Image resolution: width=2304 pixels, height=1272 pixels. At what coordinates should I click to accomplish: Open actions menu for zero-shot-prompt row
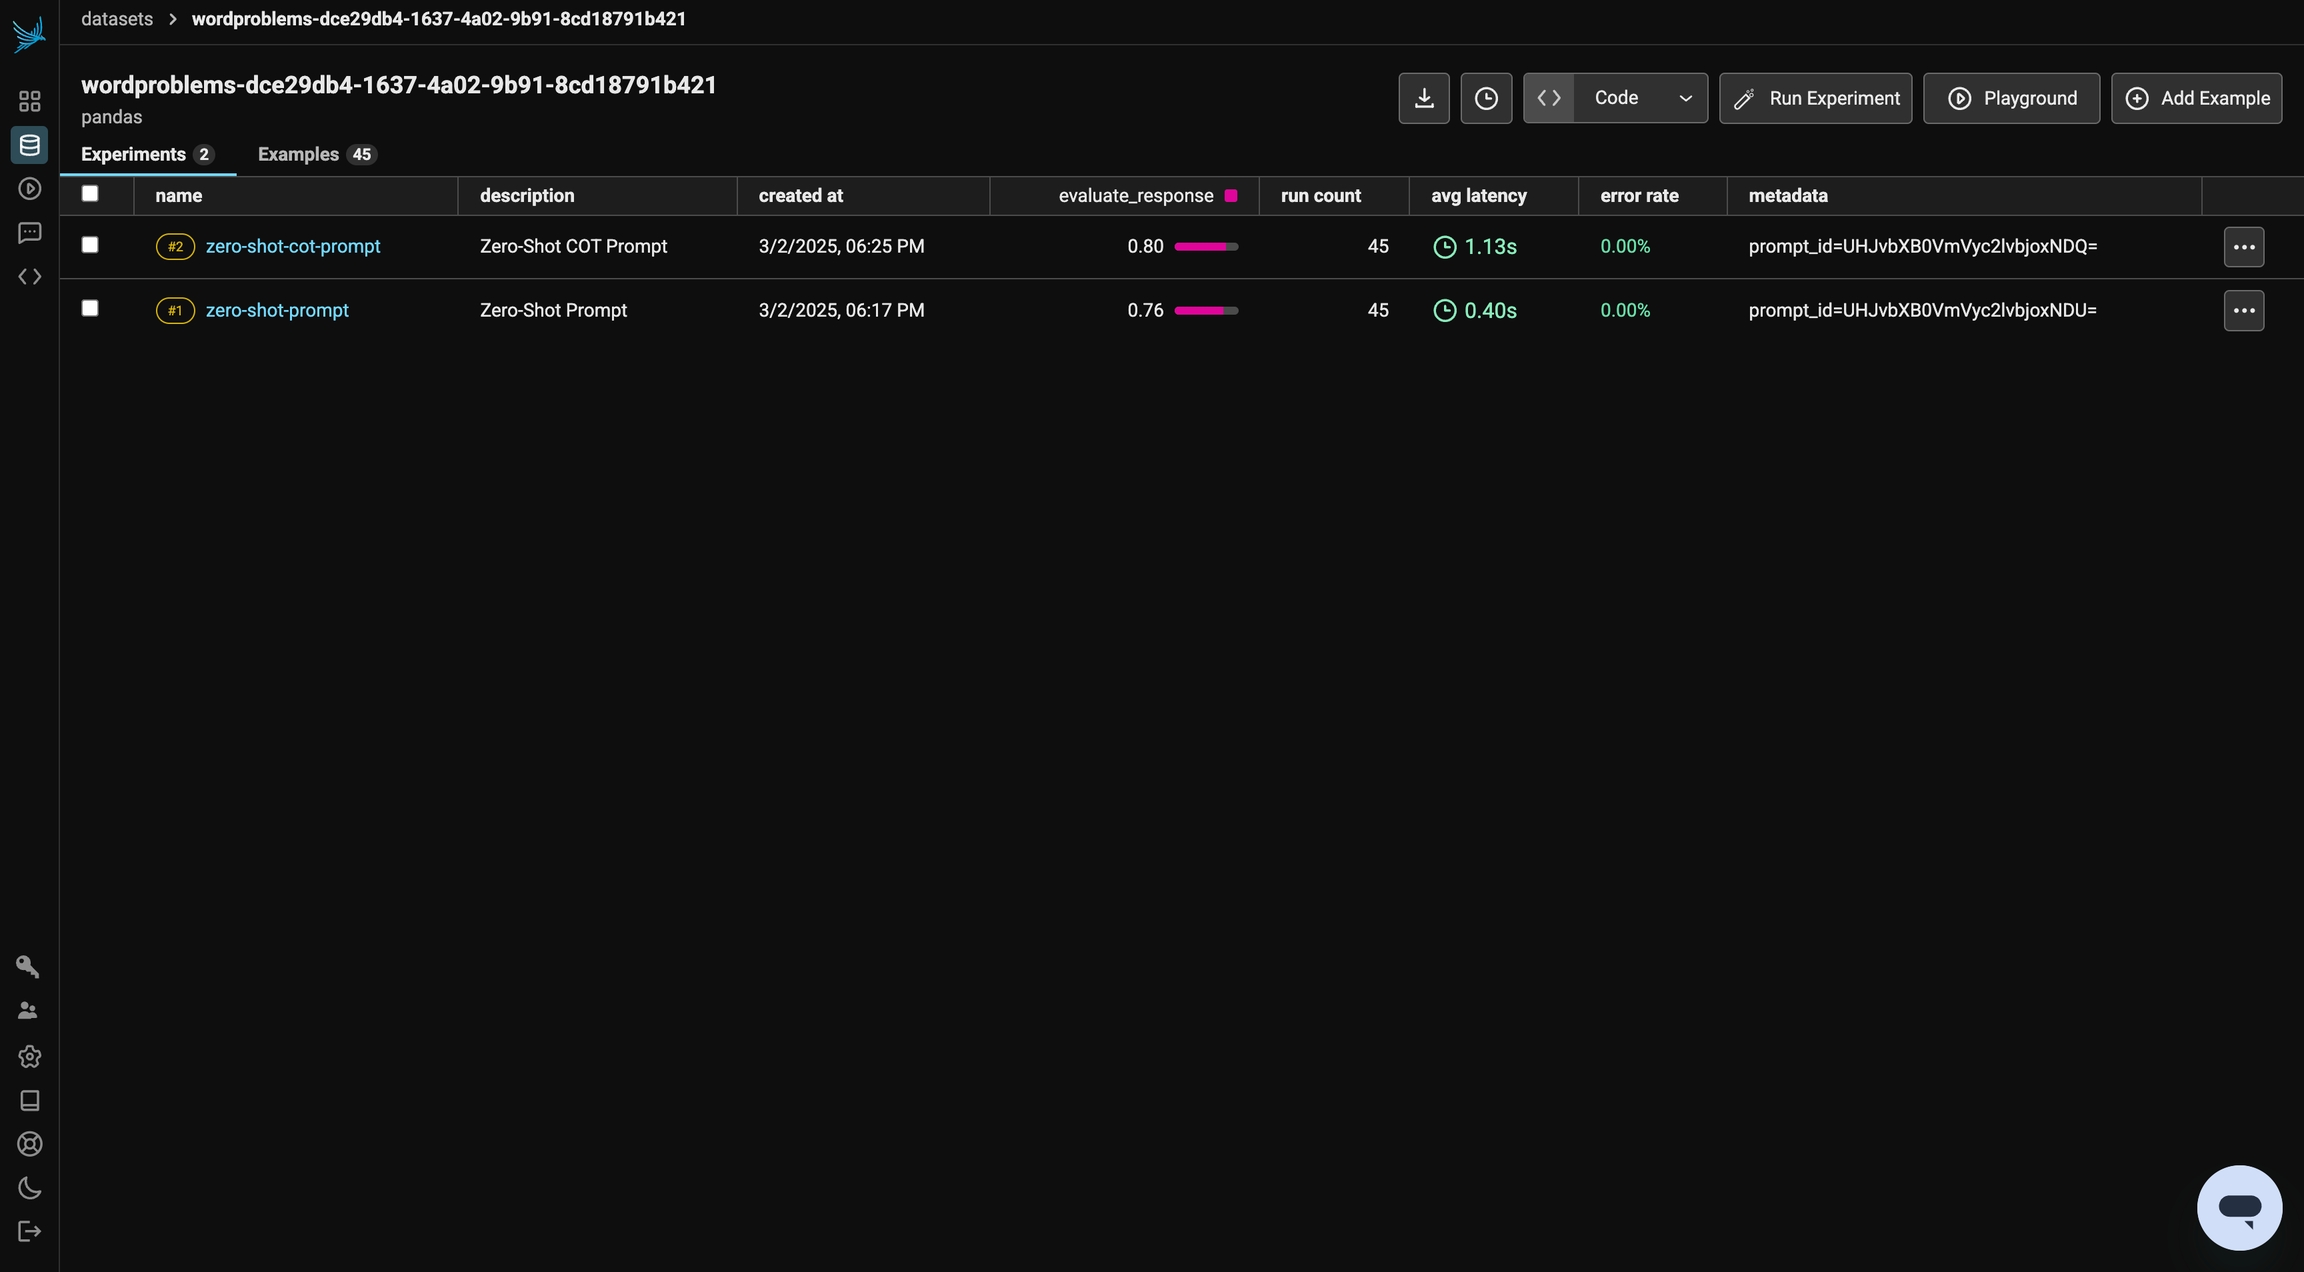coord(2243,311)
